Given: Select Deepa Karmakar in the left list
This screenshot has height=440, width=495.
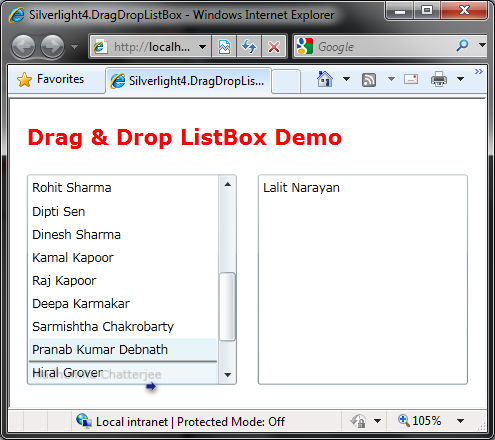Looking at the screenshot, I should [123, 303].
